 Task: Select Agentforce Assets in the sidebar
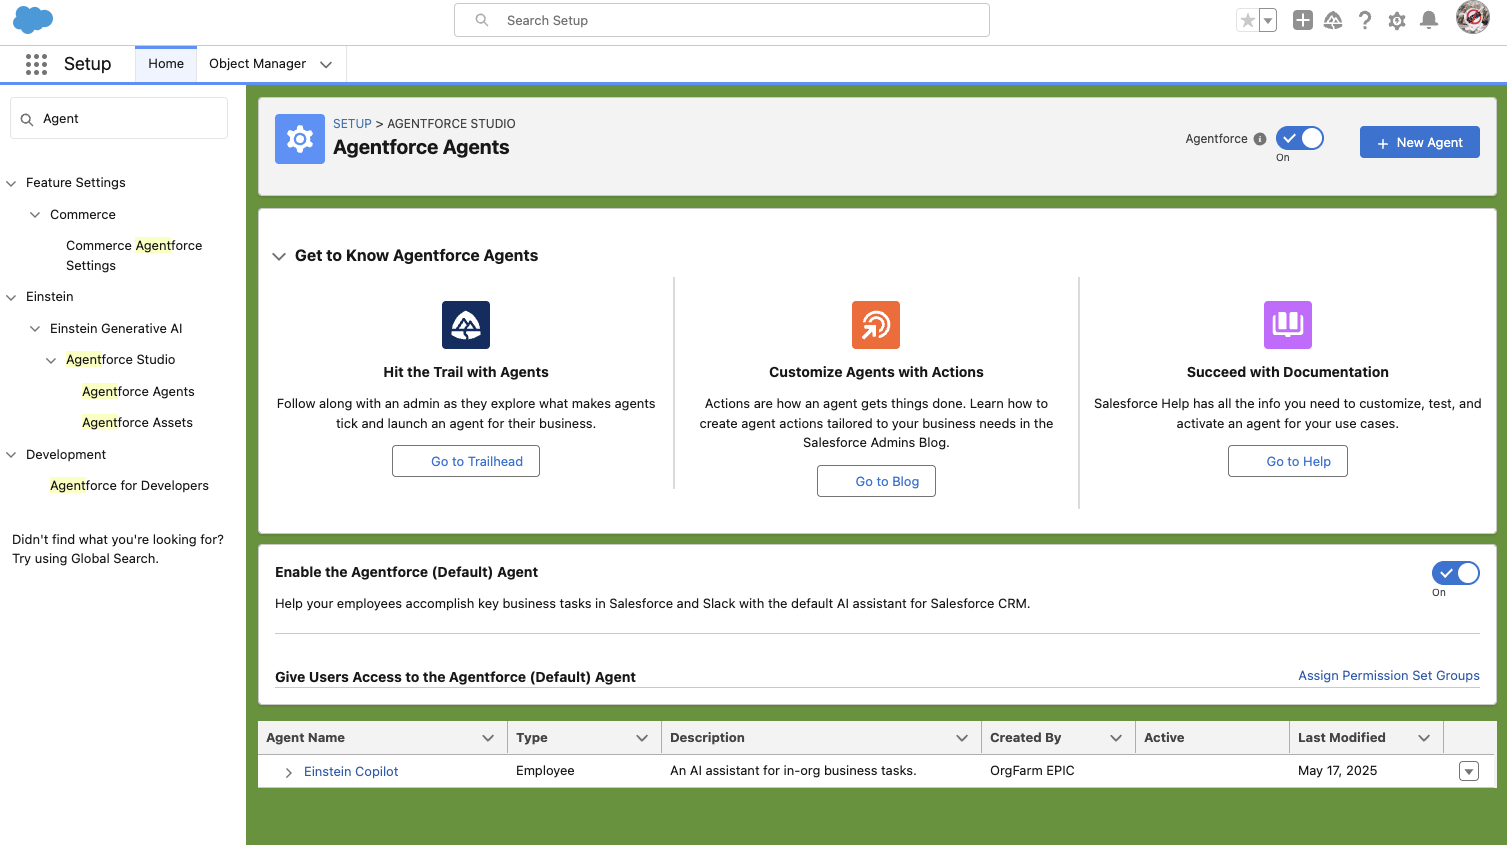[137, 423]
